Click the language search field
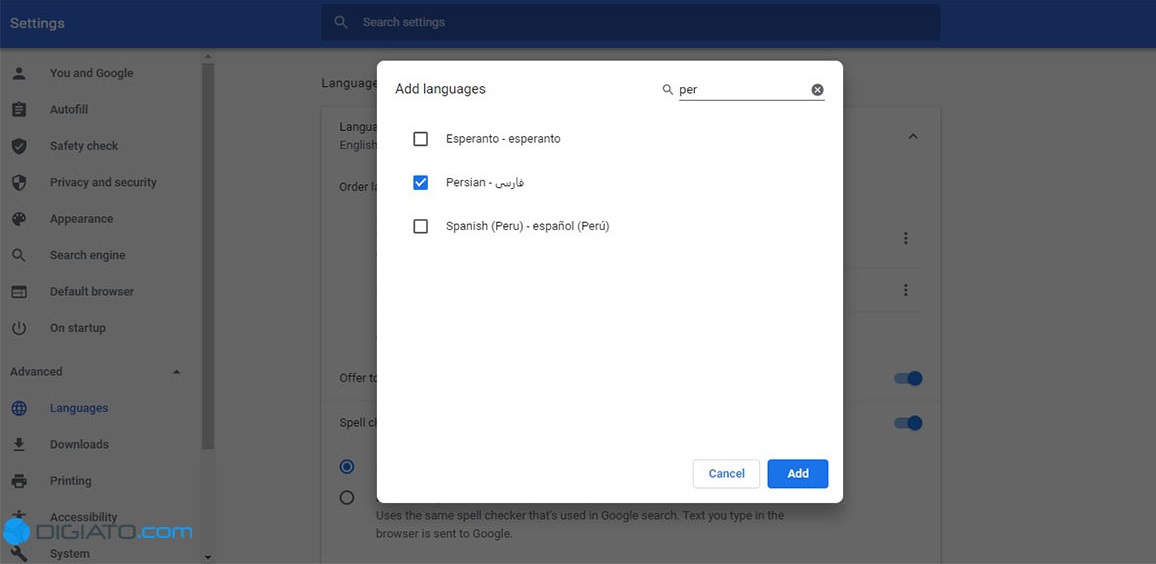 742,90
